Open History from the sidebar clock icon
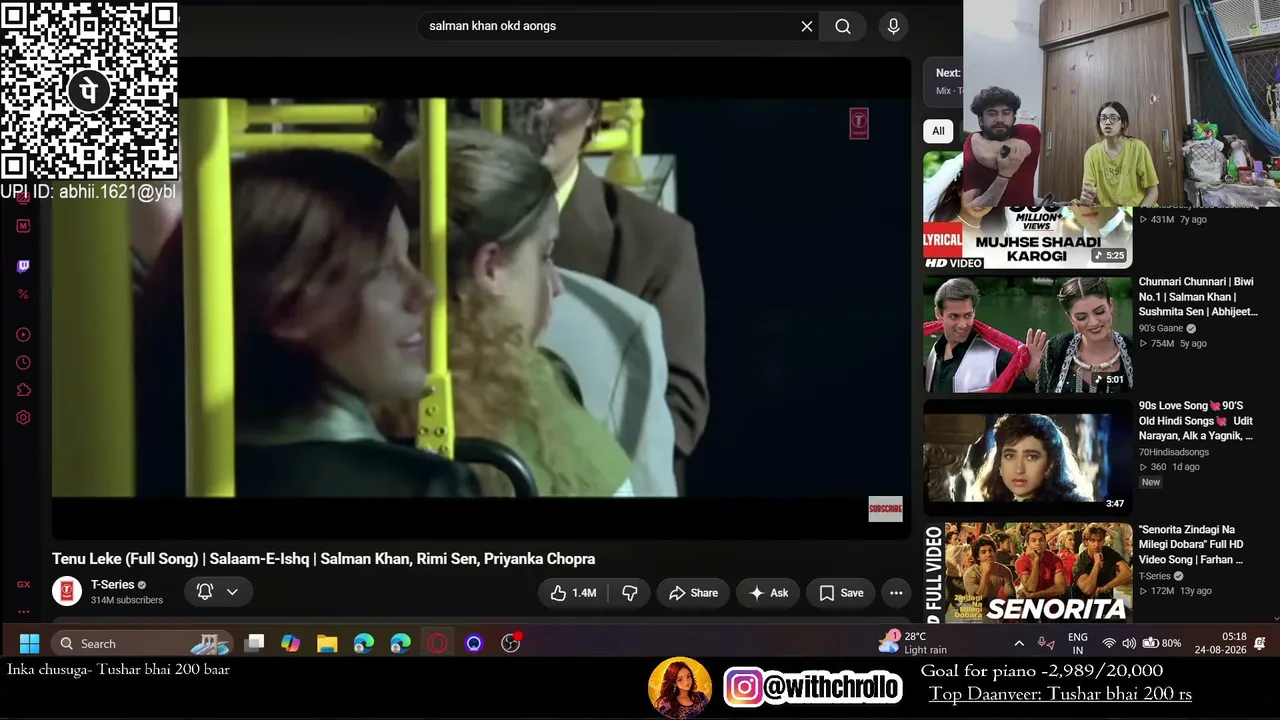This screenshot has height=720, width=1280. (x=23, y=362)
